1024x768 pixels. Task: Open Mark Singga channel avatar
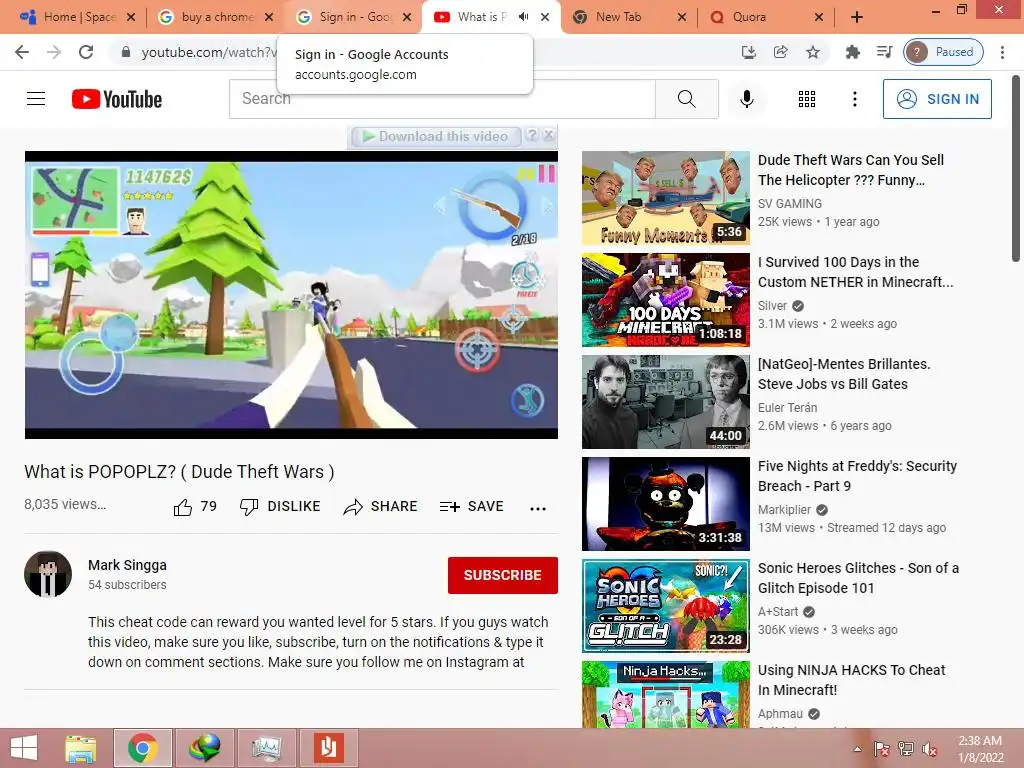pyautogui.click(x=48, y=574)
